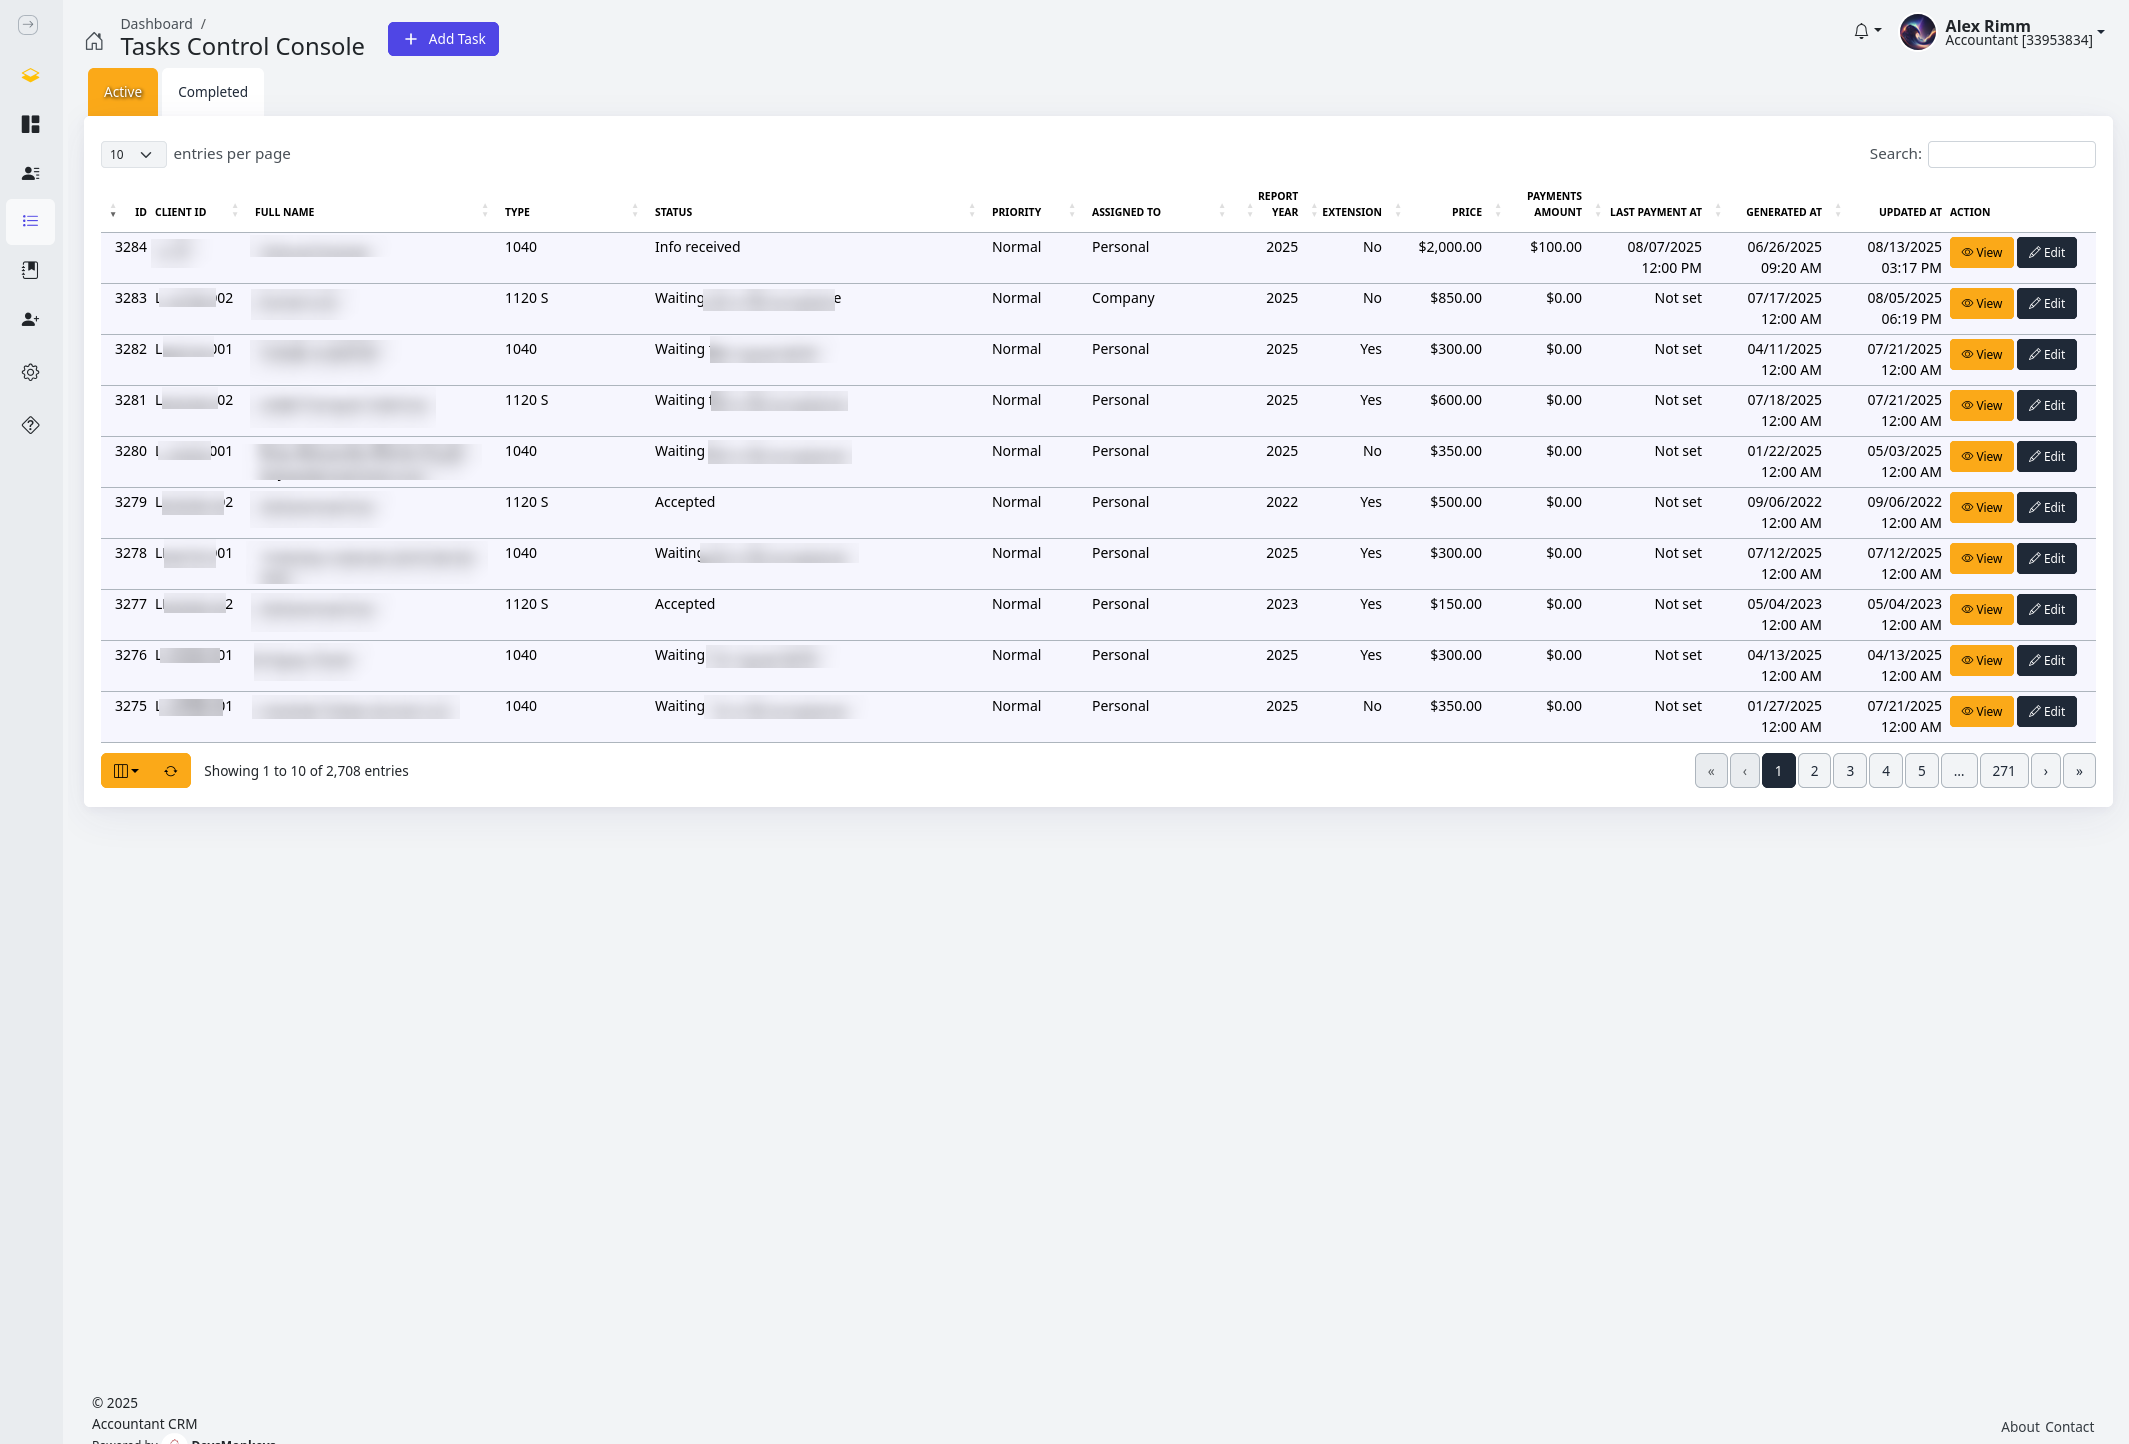
Task: Select the add-client person icon in sidebar
Action: coord(30,319)
